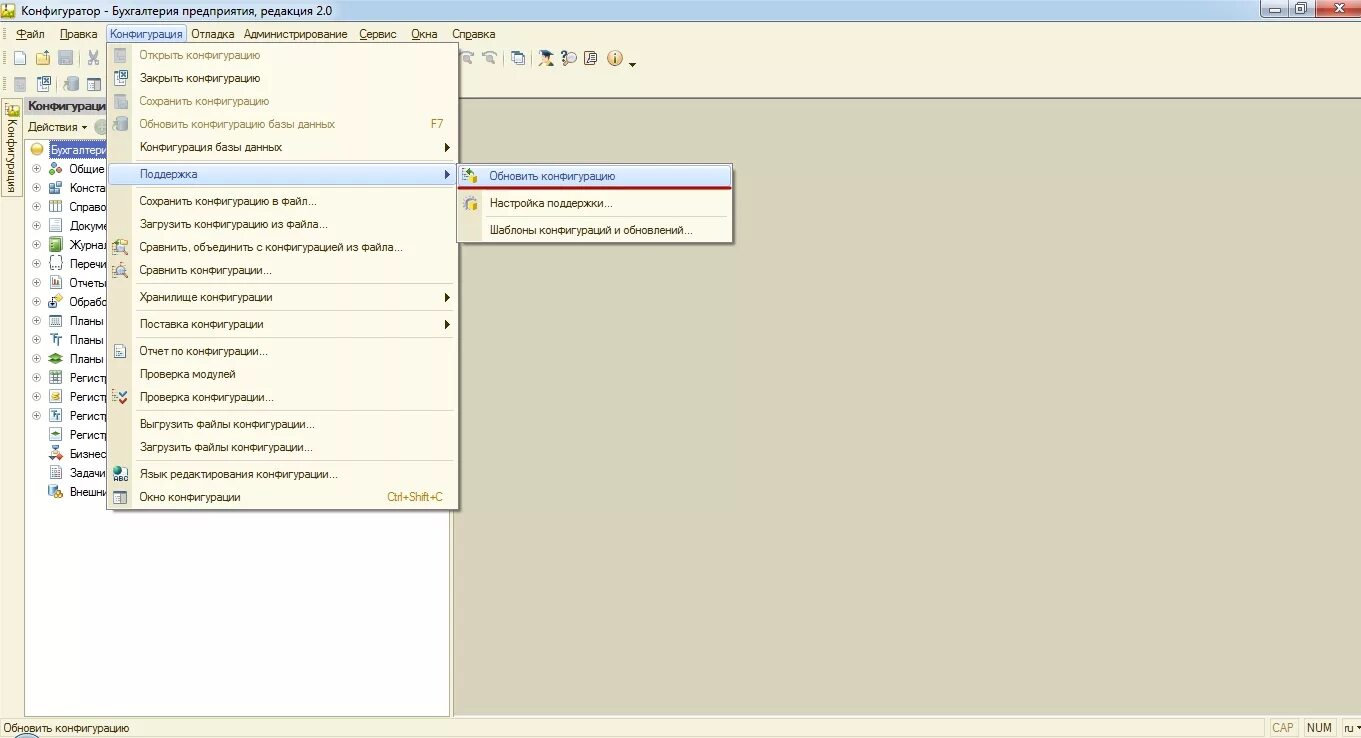
Task: Select the Внешние источники tree item
Action: (87, 492)
